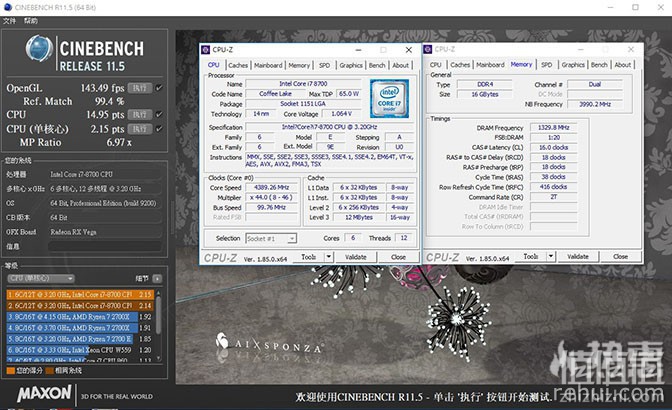Expand the Tools arrow in the left CPU-Z window

[329, 257]
